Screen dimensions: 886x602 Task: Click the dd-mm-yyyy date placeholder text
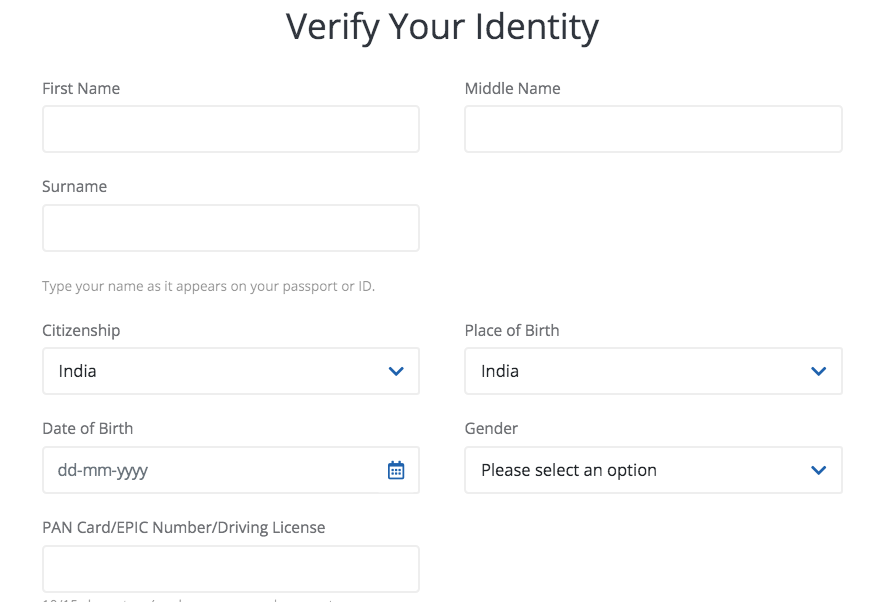(103, 470)
